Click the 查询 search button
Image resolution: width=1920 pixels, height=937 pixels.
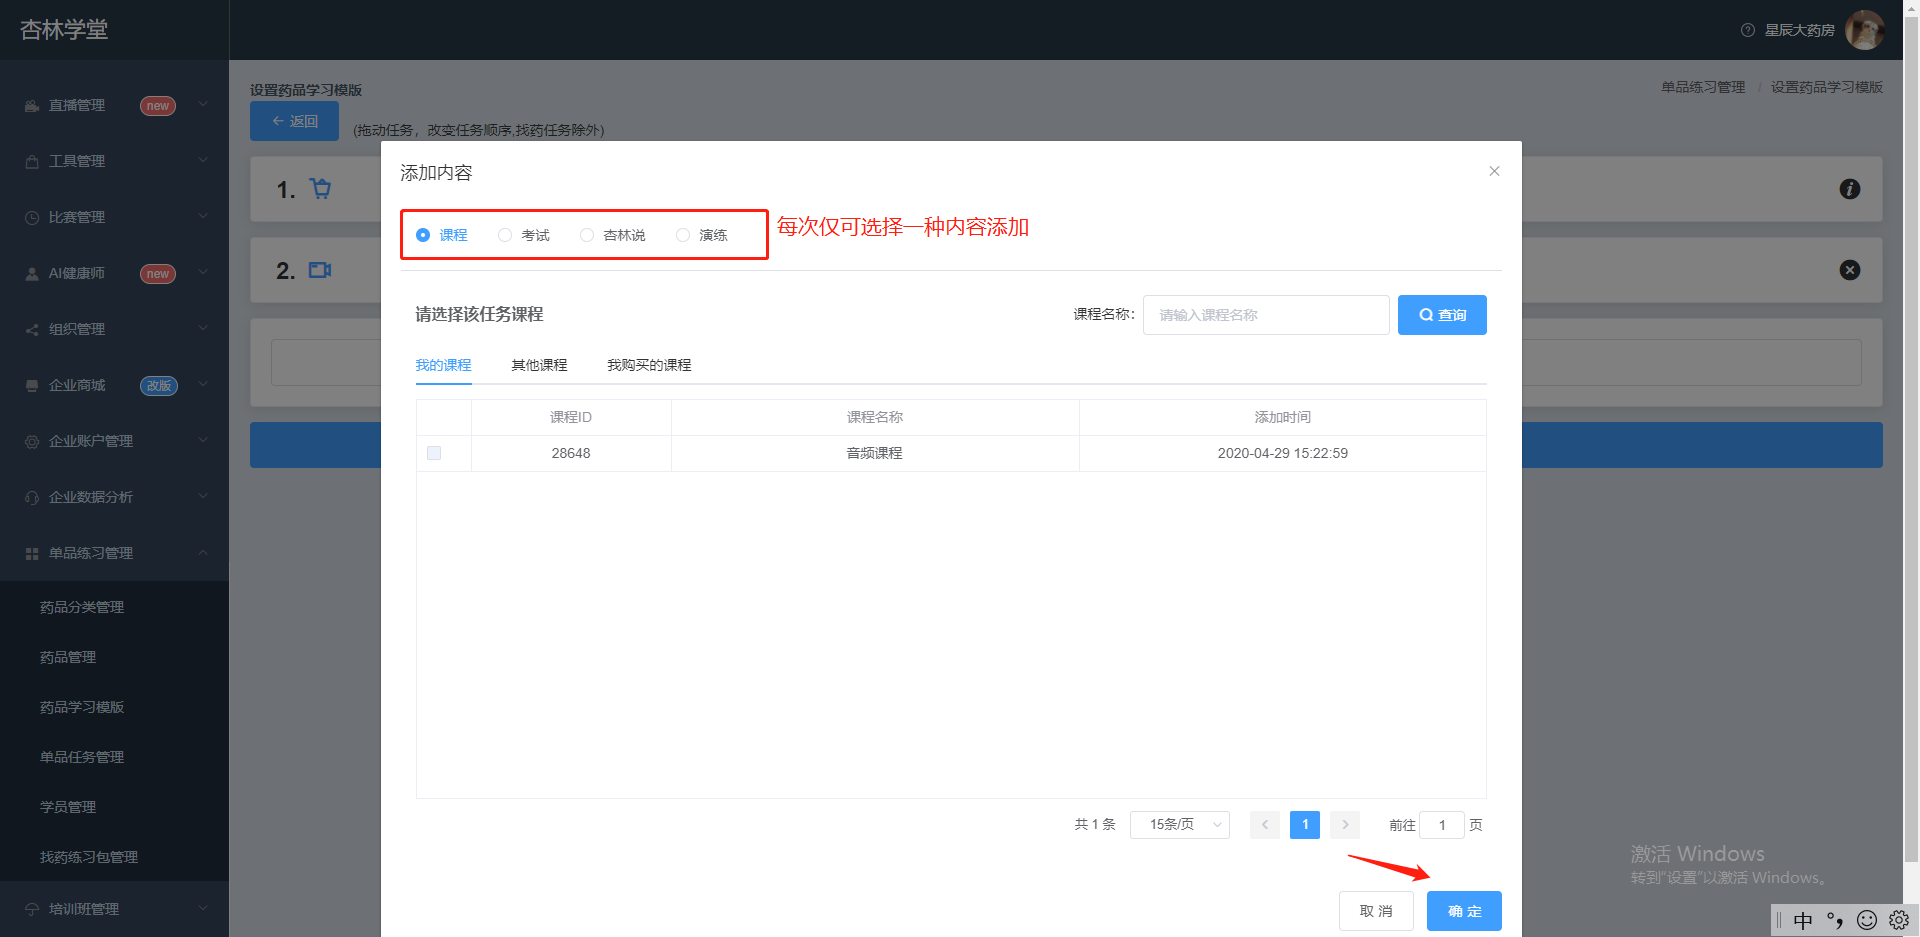click(1442, 315)
